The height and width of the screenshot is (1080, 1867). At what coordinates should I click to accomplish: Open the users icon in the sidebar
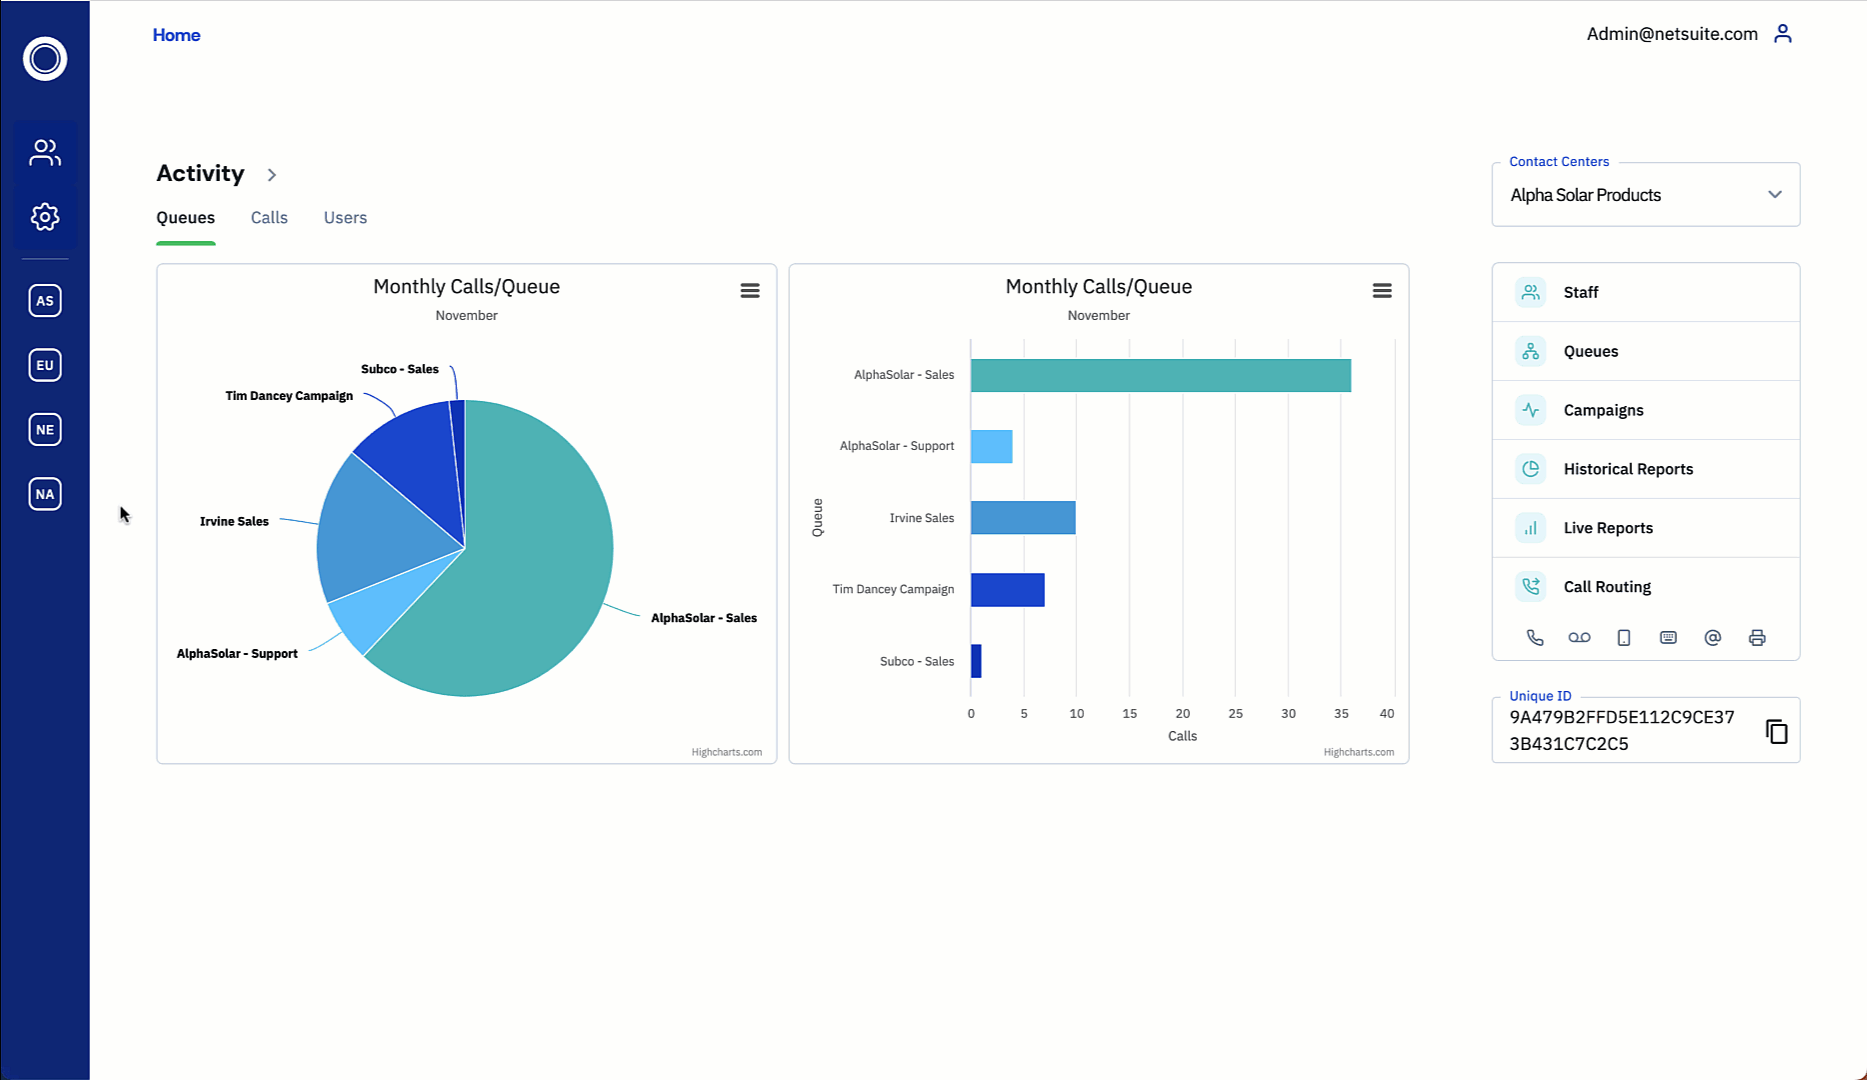coord(45,152)
